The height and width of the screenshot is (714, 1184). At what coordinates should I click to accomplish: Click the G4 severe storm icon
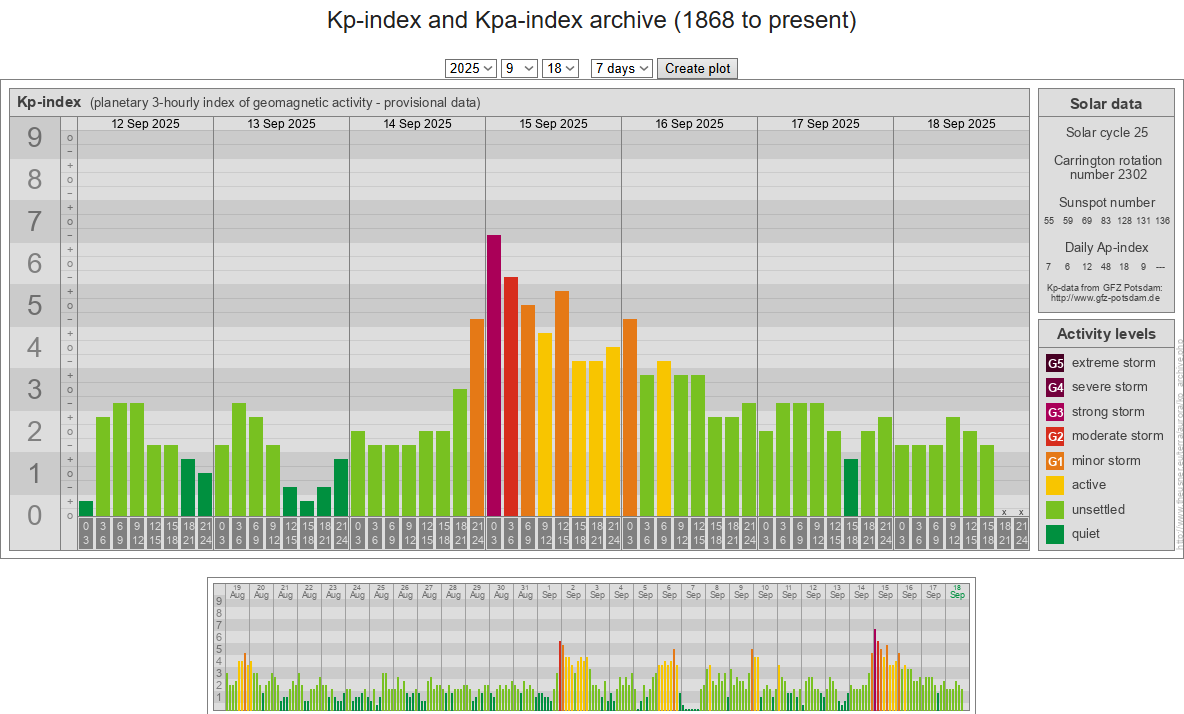(x=1055, y=387)
